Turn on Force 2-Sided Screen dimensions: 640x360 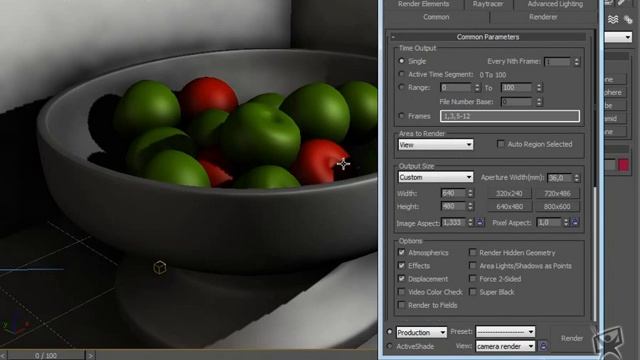[473, 279]
